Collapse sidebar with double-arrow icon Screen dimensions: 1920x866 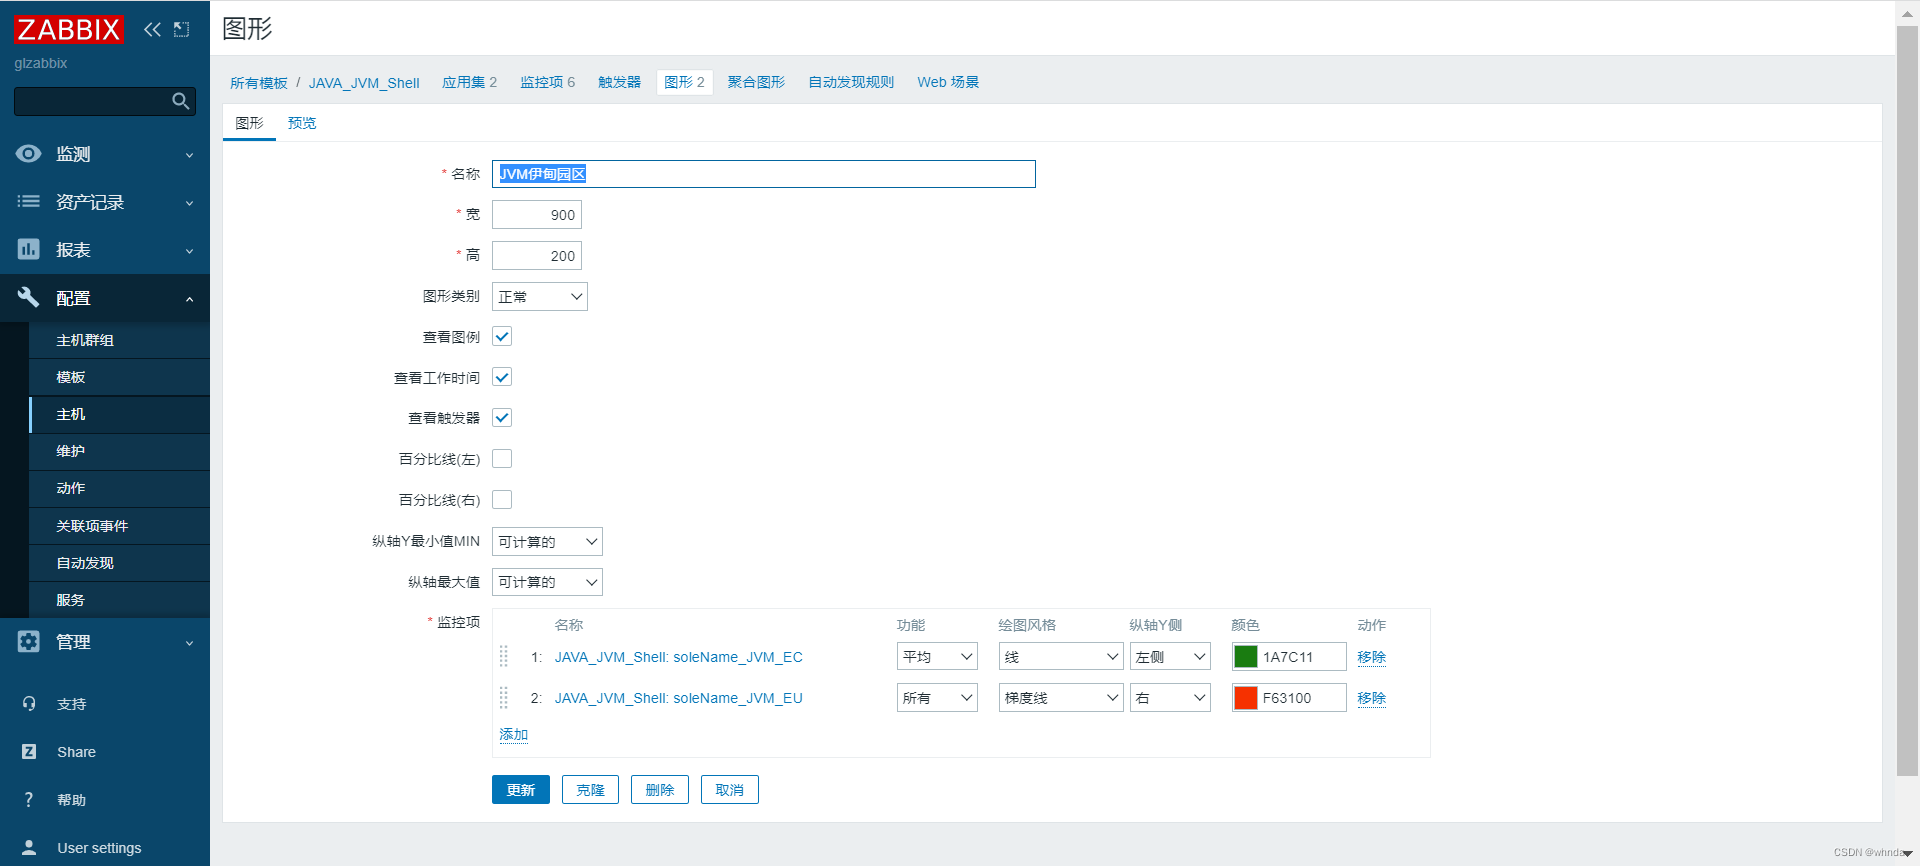point(152,29)
